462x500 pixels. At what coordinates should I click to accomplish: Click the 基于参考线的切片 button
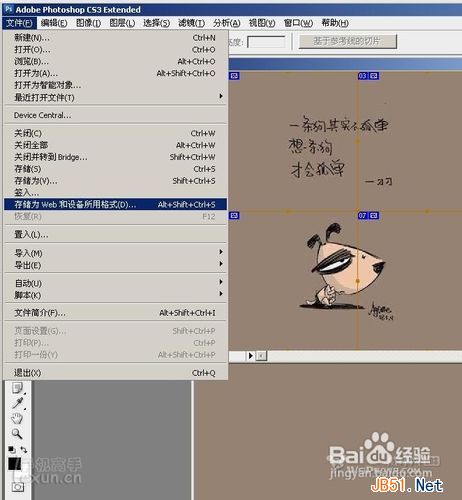(x=348, y=41)
